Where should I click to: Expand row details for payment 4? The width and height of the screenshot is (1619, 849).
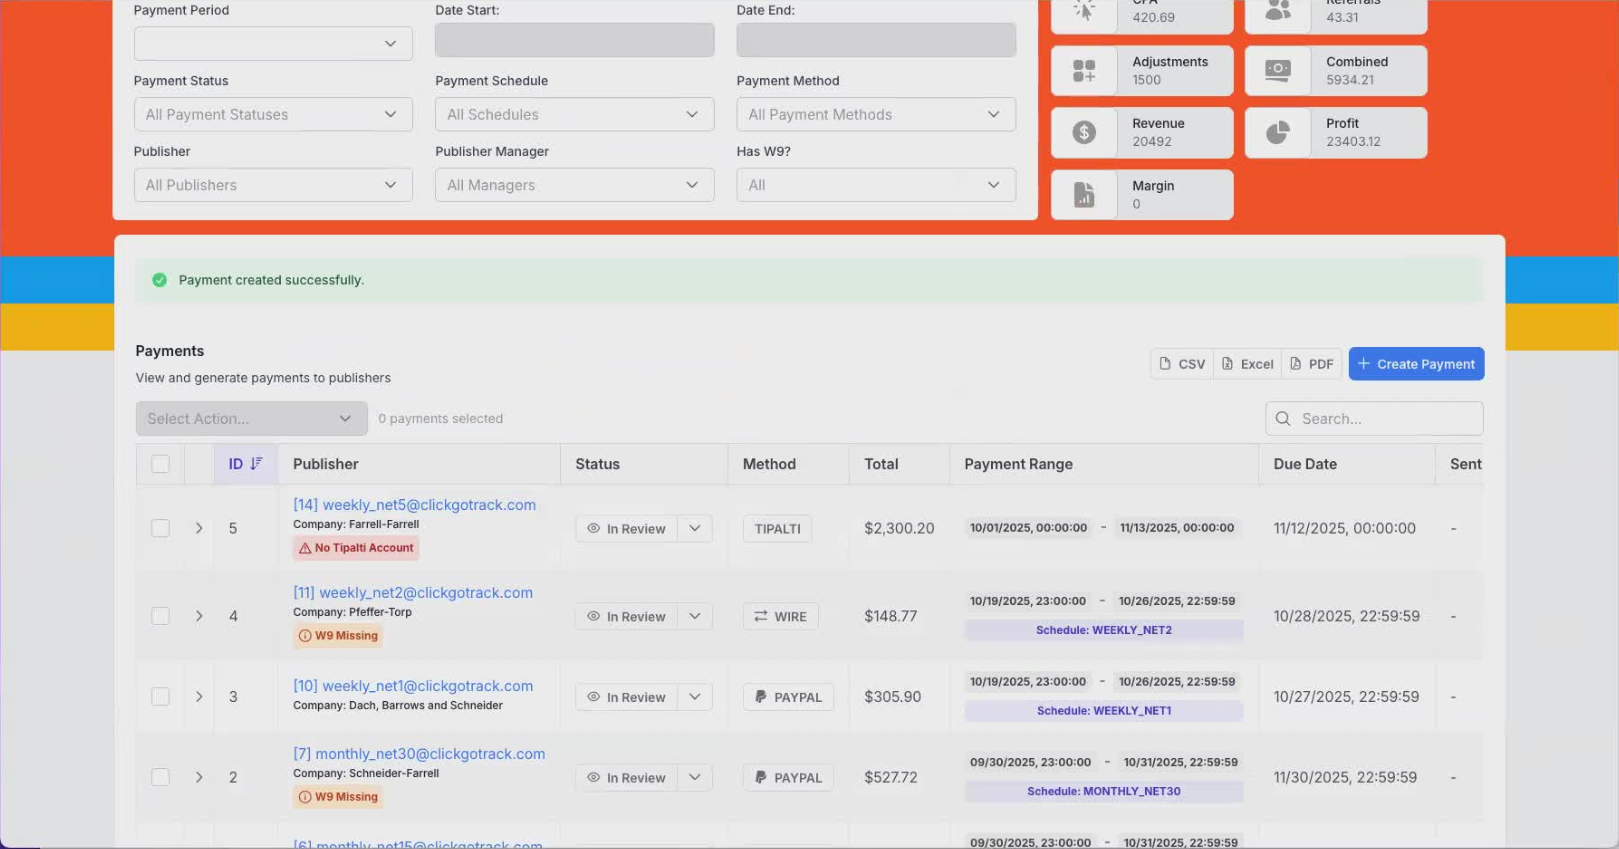click(199, 617)
